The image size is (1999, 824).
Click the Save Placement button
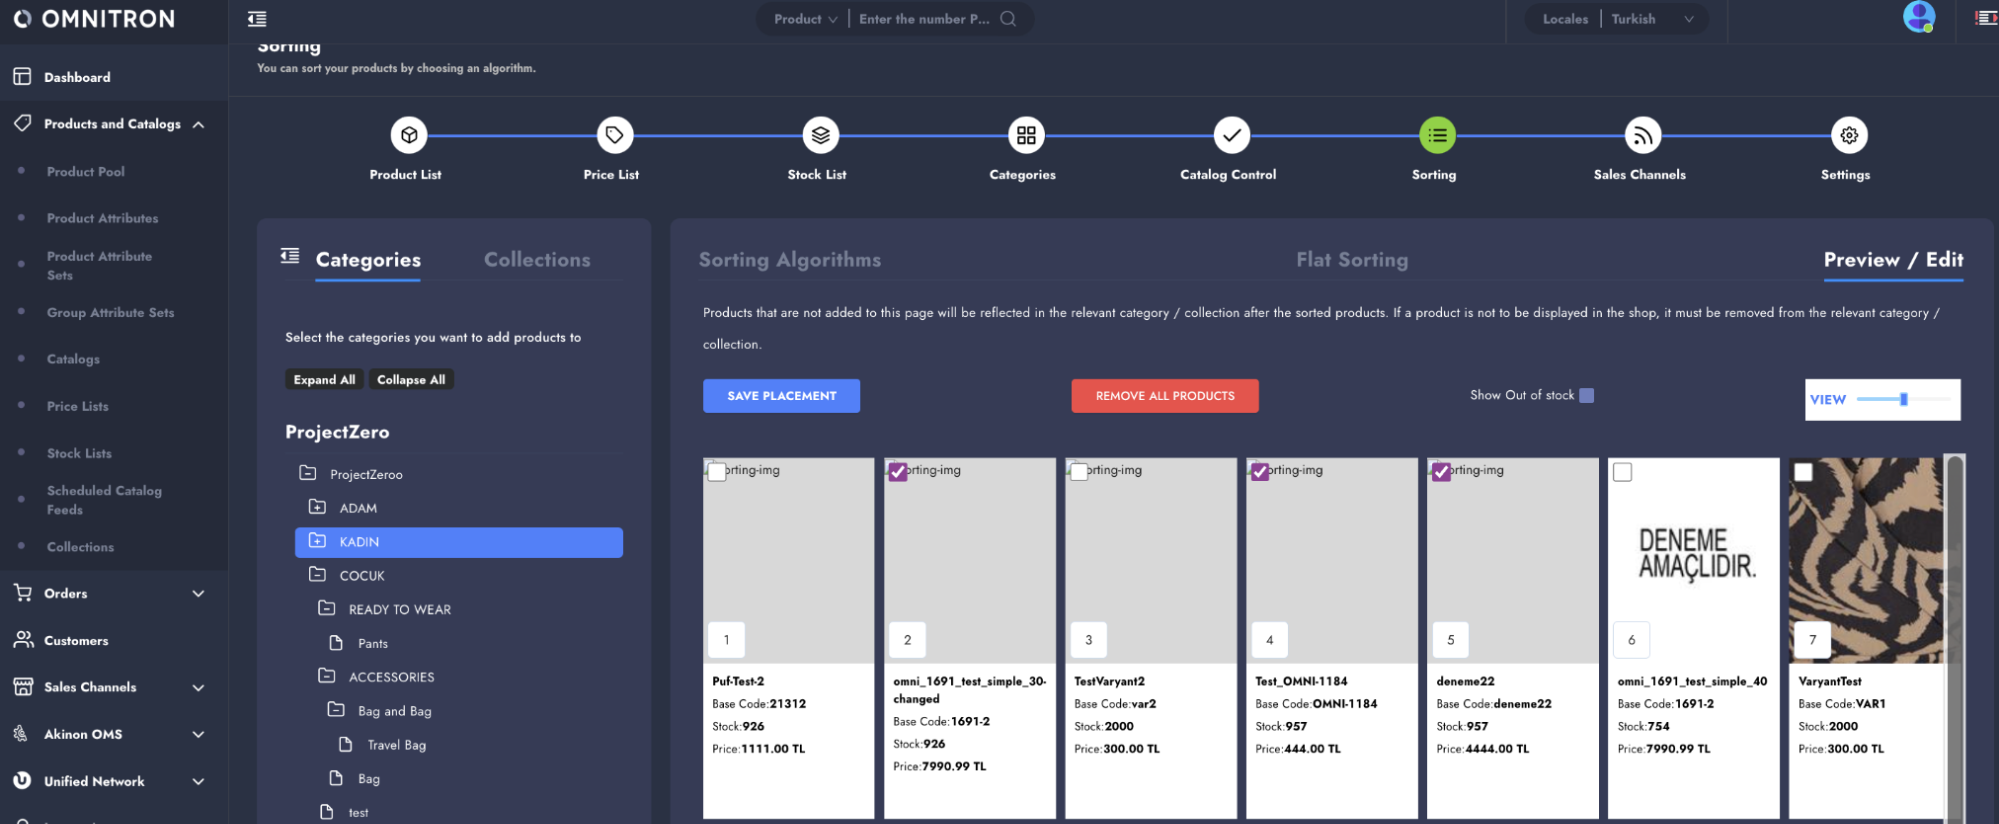[x=781, y=396]
